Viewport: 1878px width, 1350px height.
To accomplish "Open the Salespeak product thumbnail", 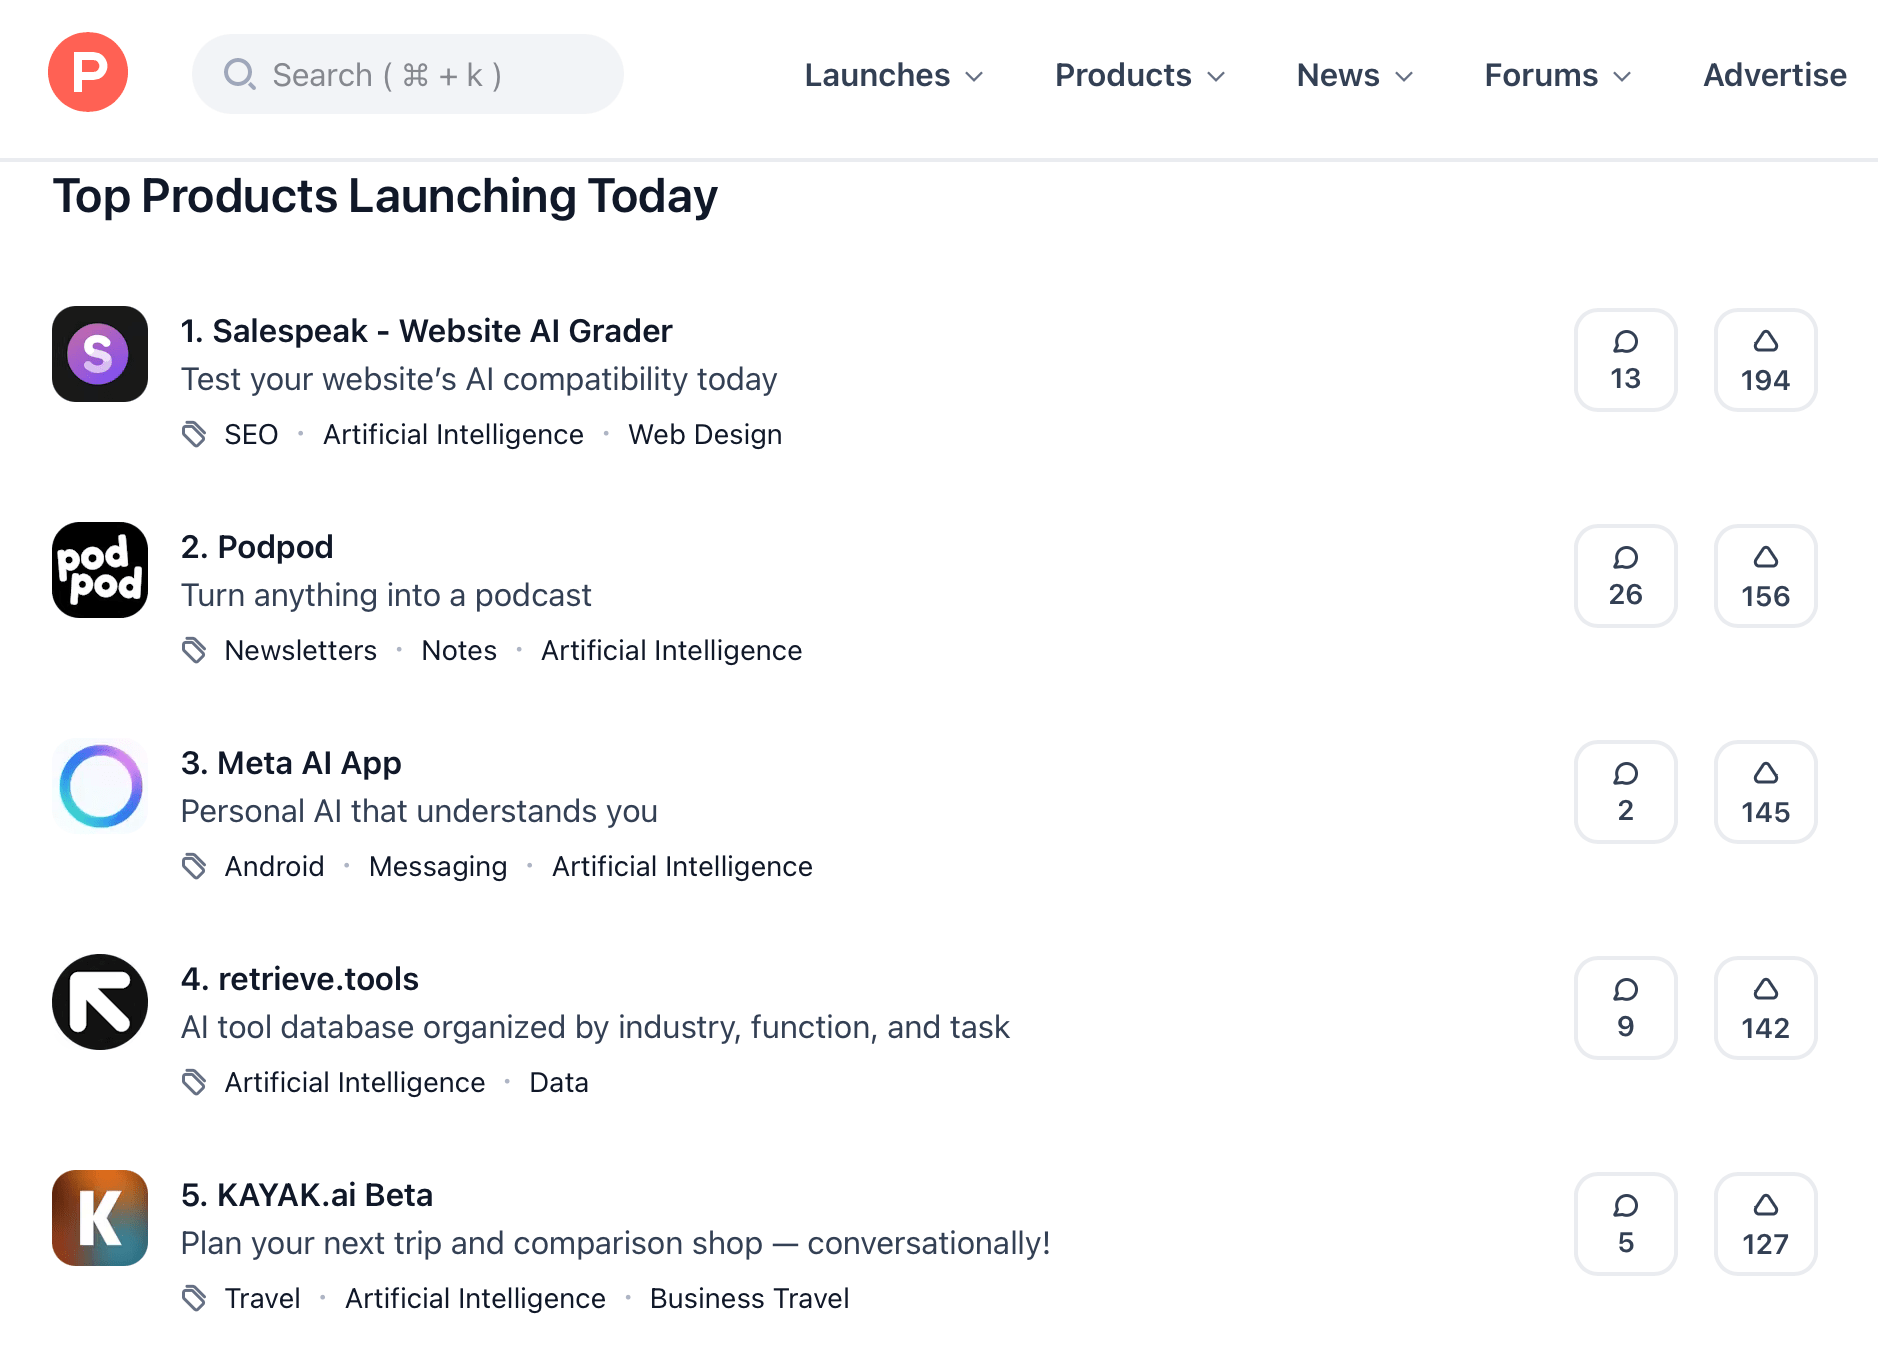I will (x=100, y=354).
